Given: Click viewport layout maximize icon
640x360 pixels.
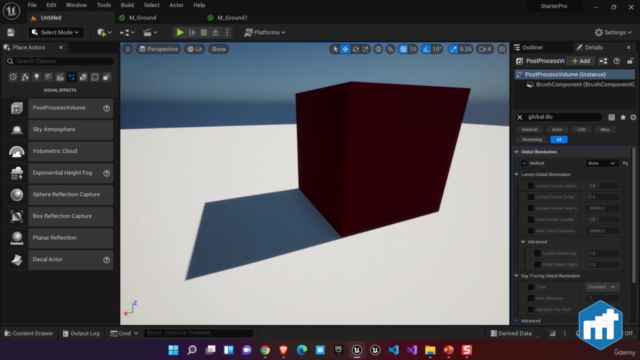Looking at the screenshot, I should pos(502,49).
